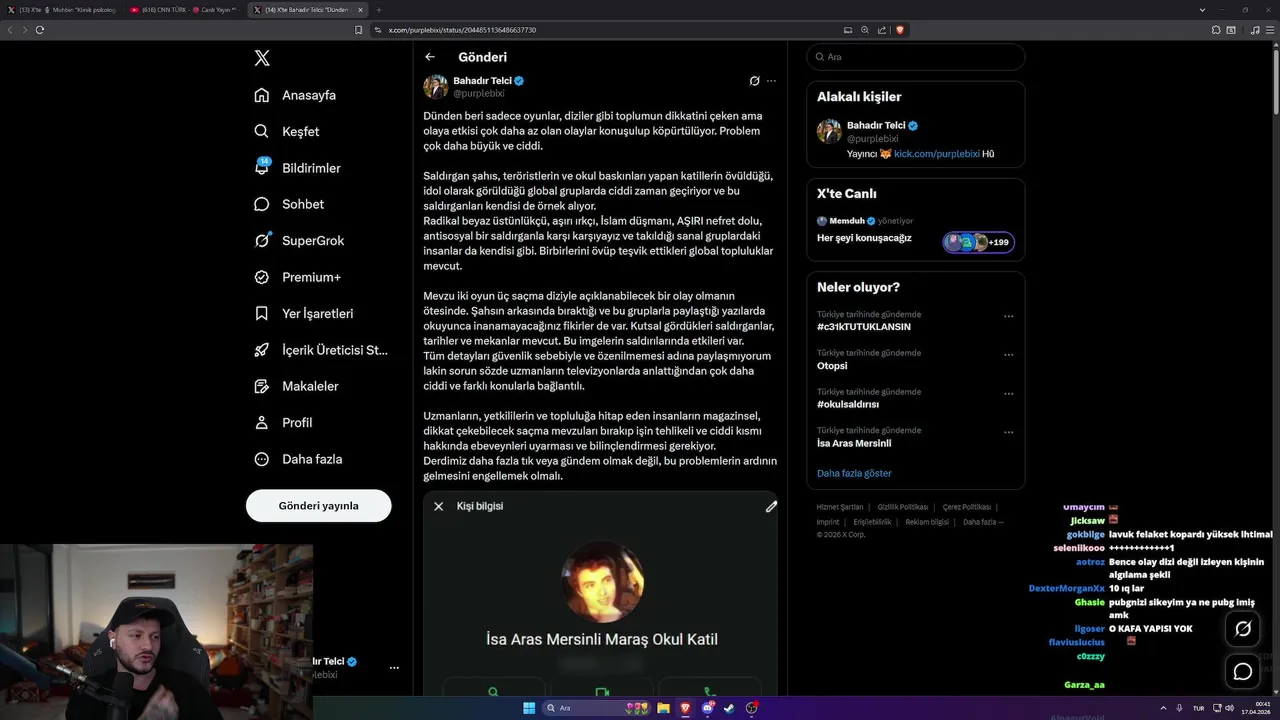Open the post's three-dot options menu
The width and height of the screenshot is (1280, 720).
pos(771,81)
